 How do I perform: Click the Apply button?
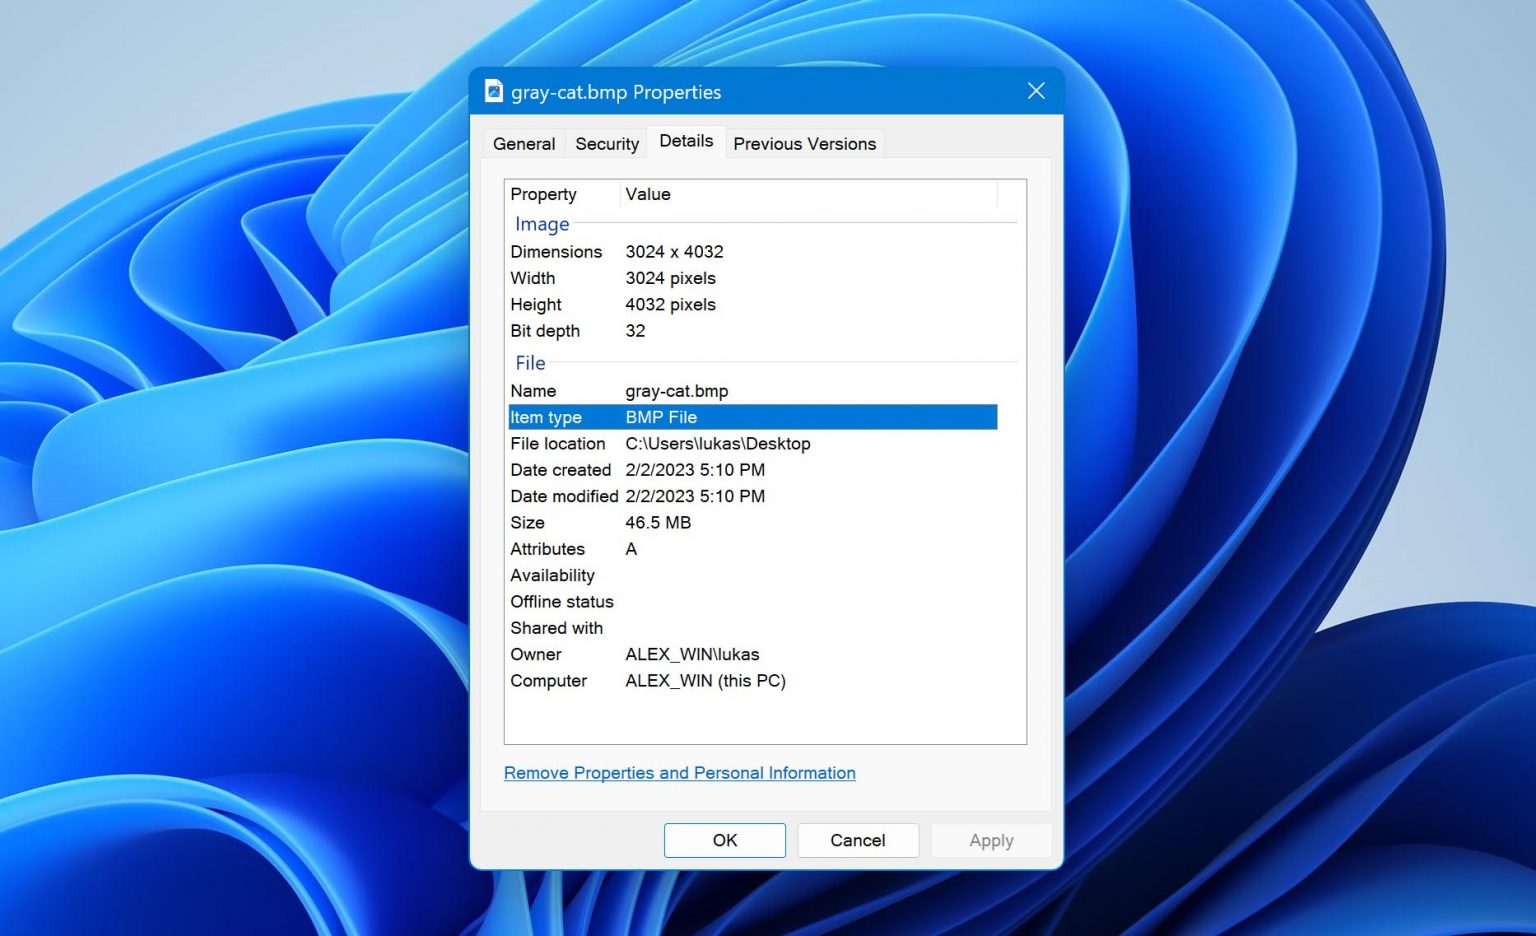(x=990, y=840)
